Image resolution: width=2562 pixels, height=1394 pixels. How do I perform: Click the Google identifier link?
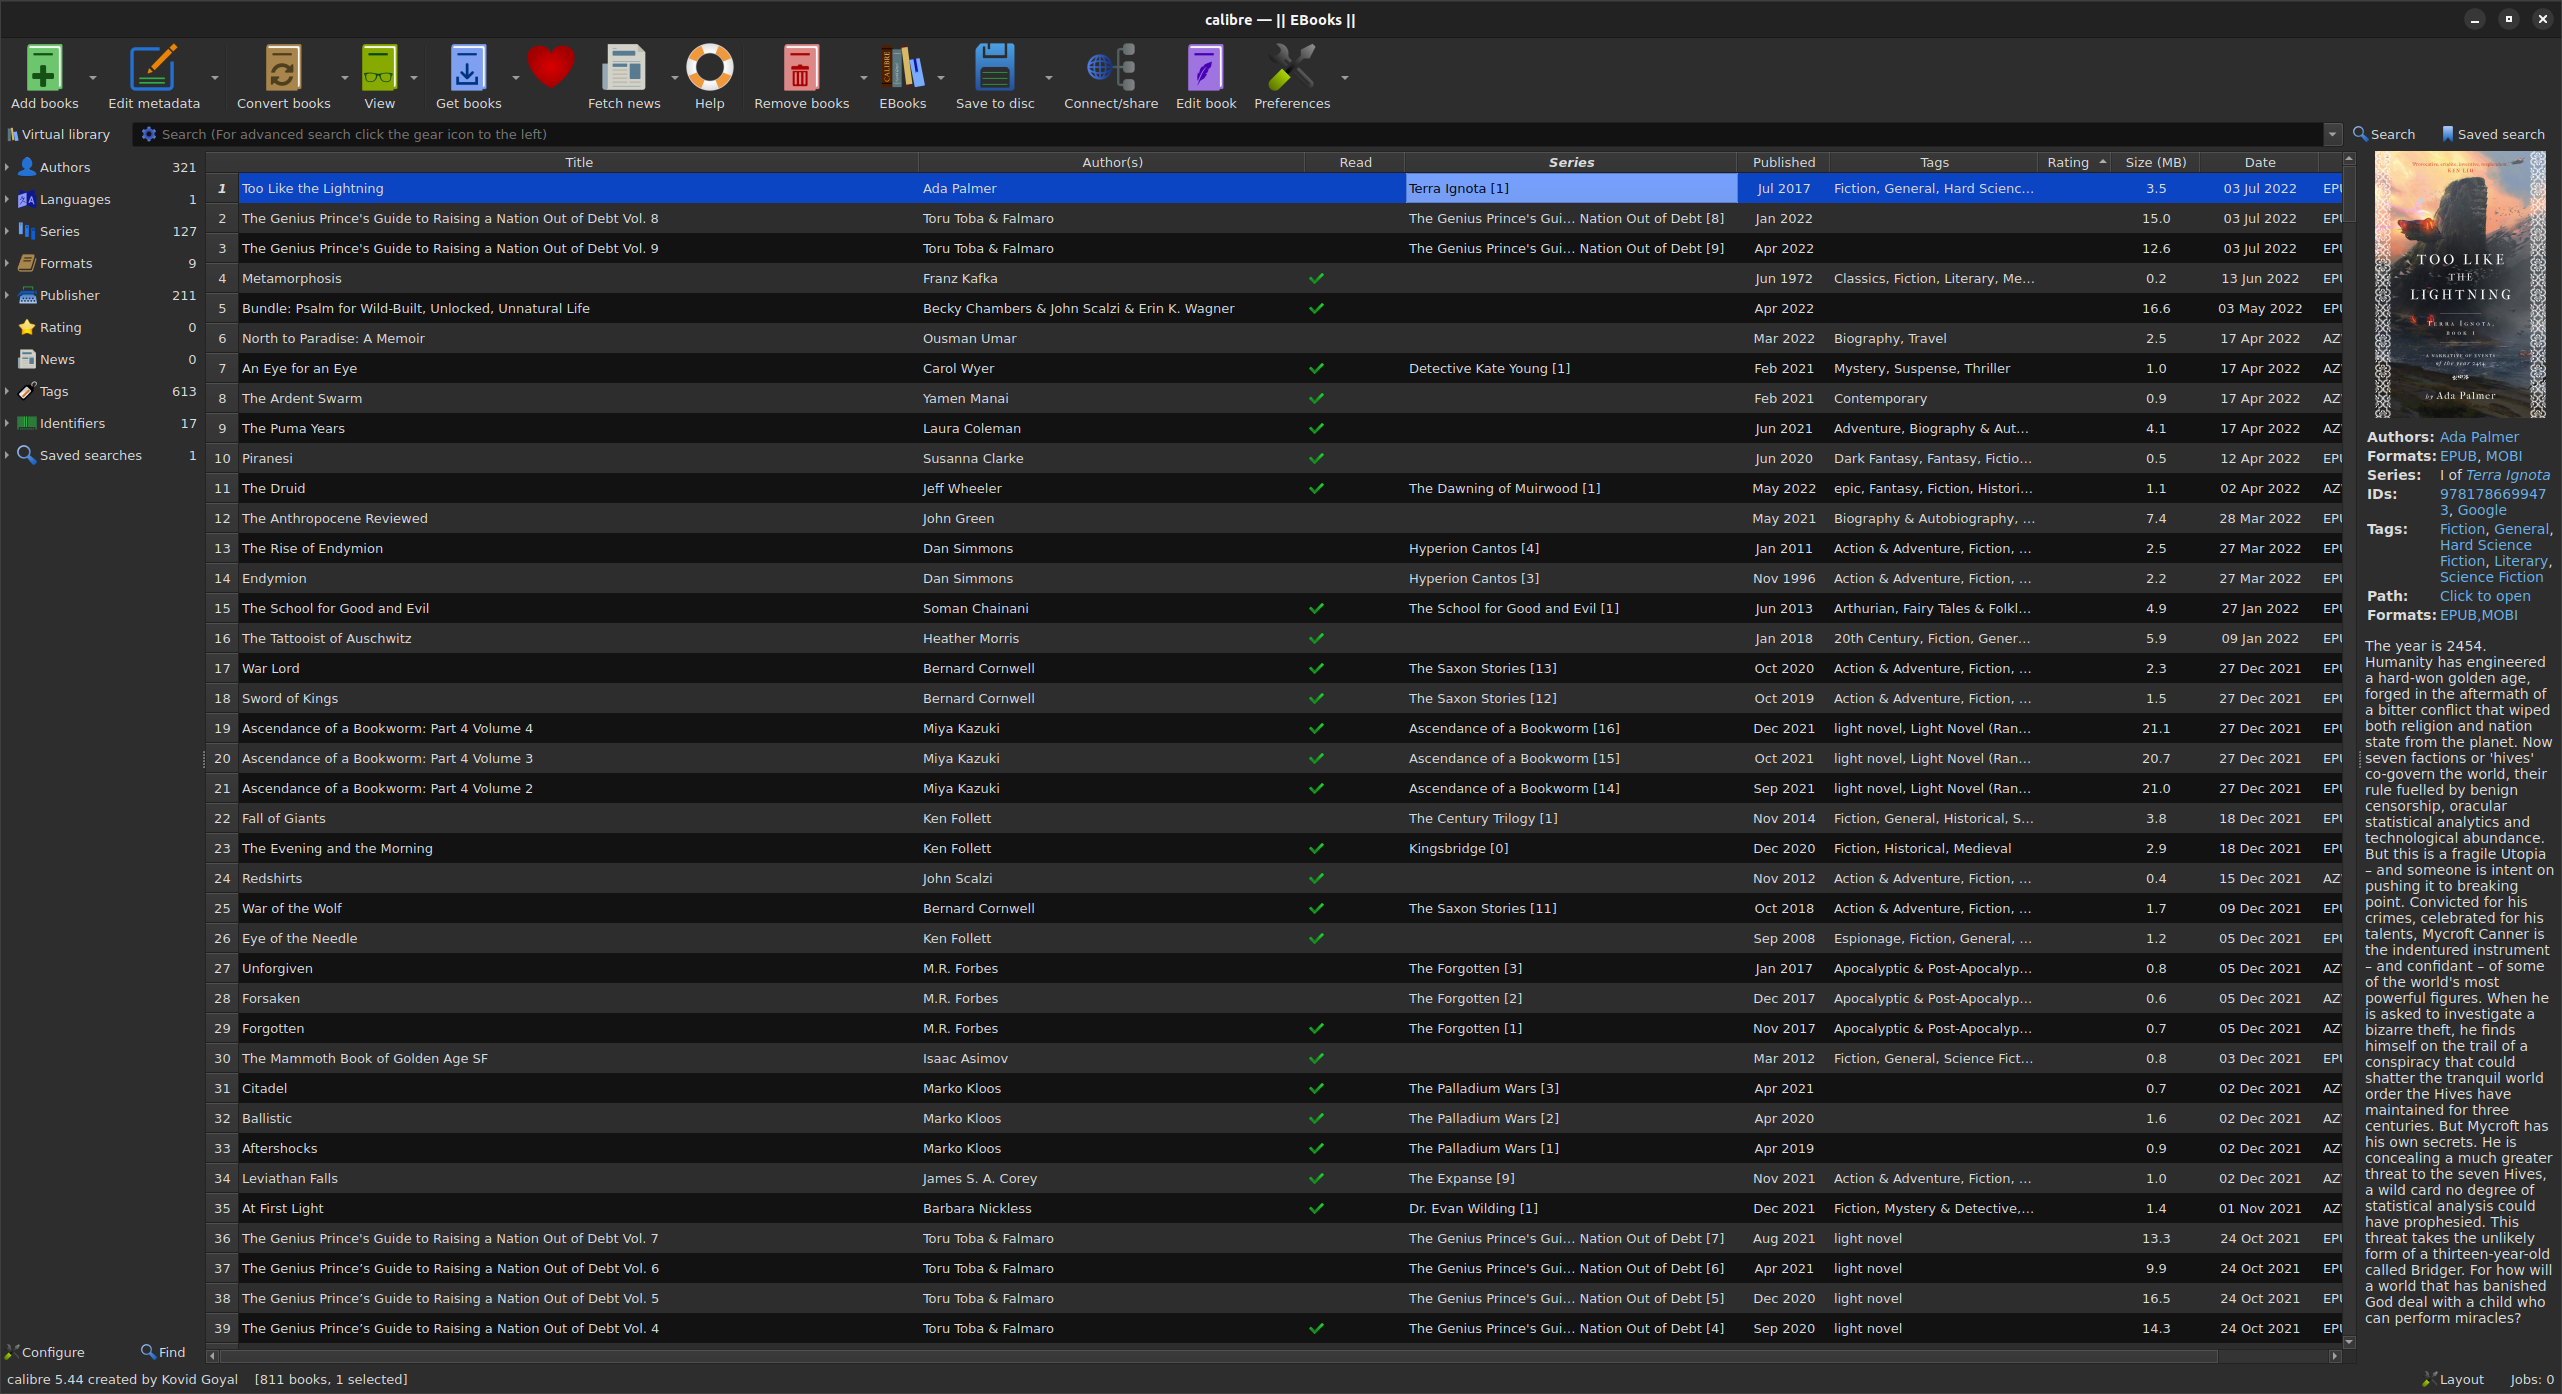click(2482, 510)
